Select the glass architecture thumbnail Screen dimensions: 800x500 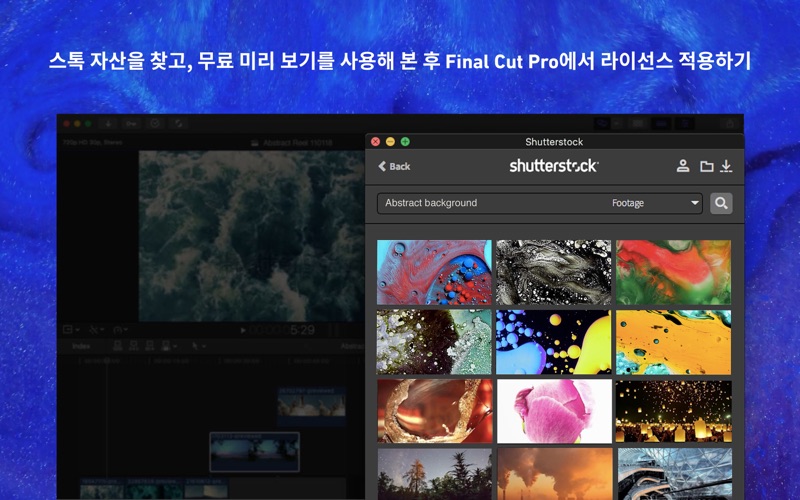click(x=674, y=474)
